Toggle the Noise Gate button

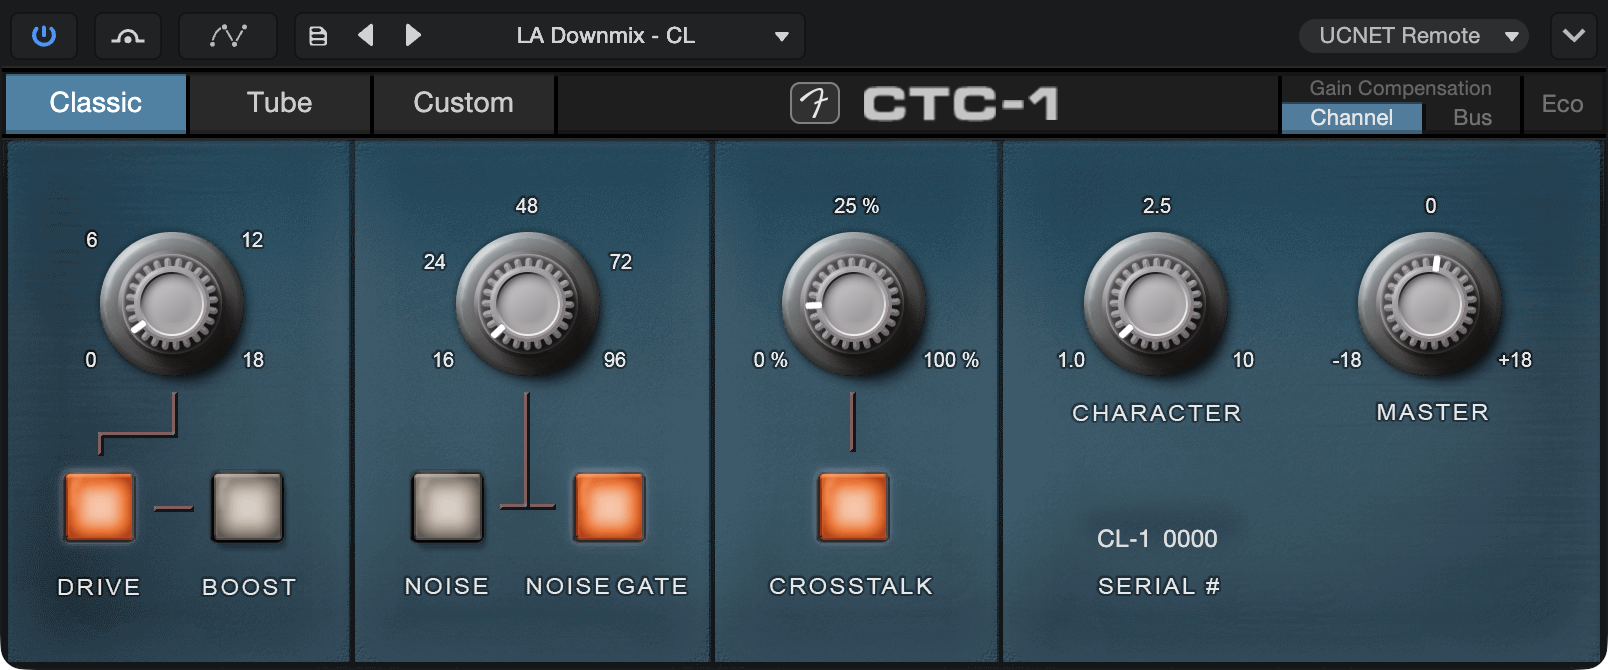(x=609, y=507)
